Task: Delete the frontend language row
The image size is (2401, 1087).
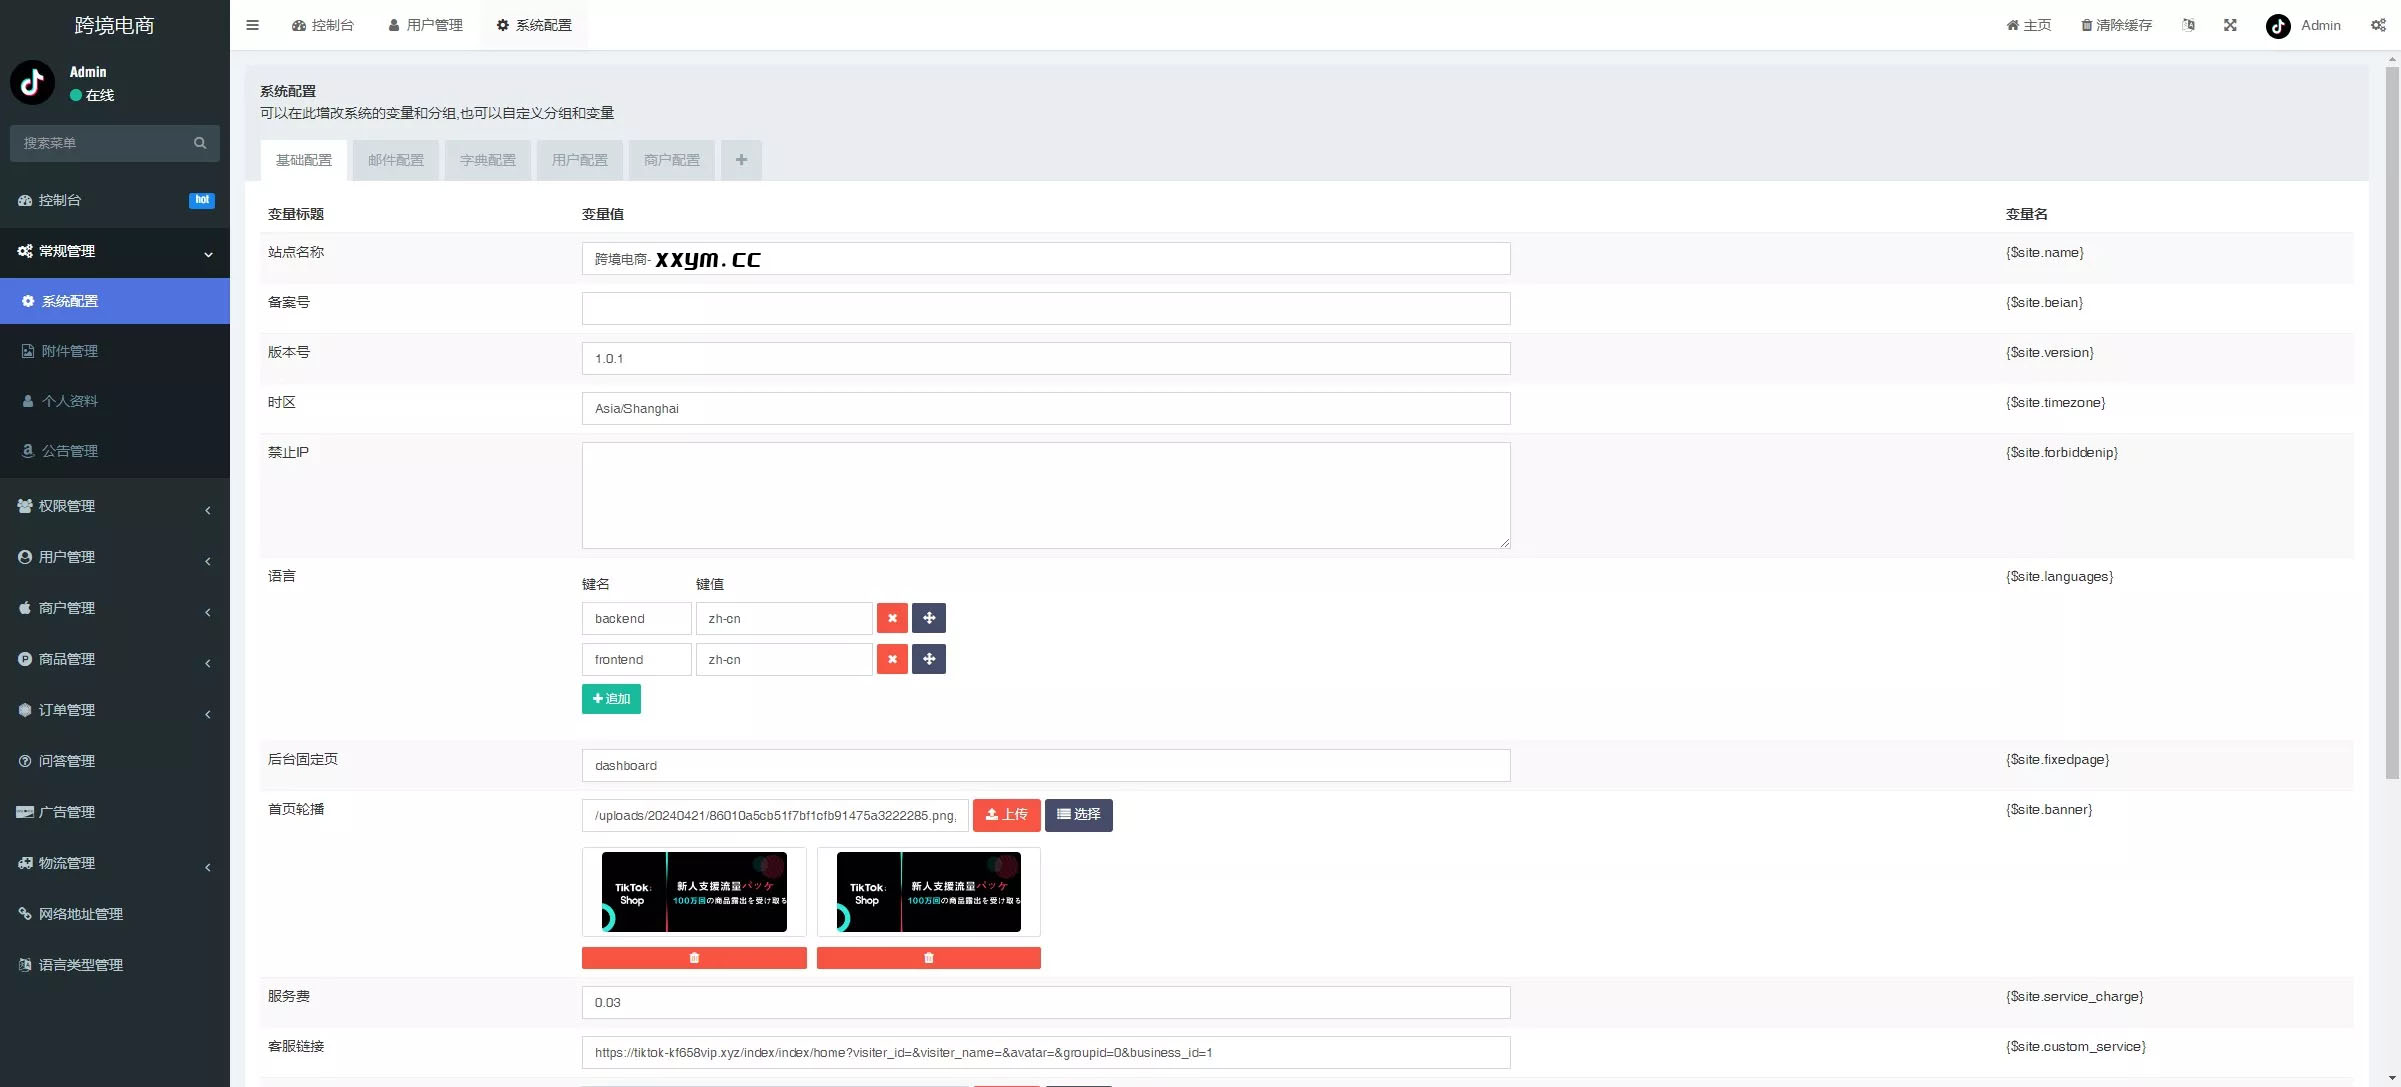Action: 892,659
